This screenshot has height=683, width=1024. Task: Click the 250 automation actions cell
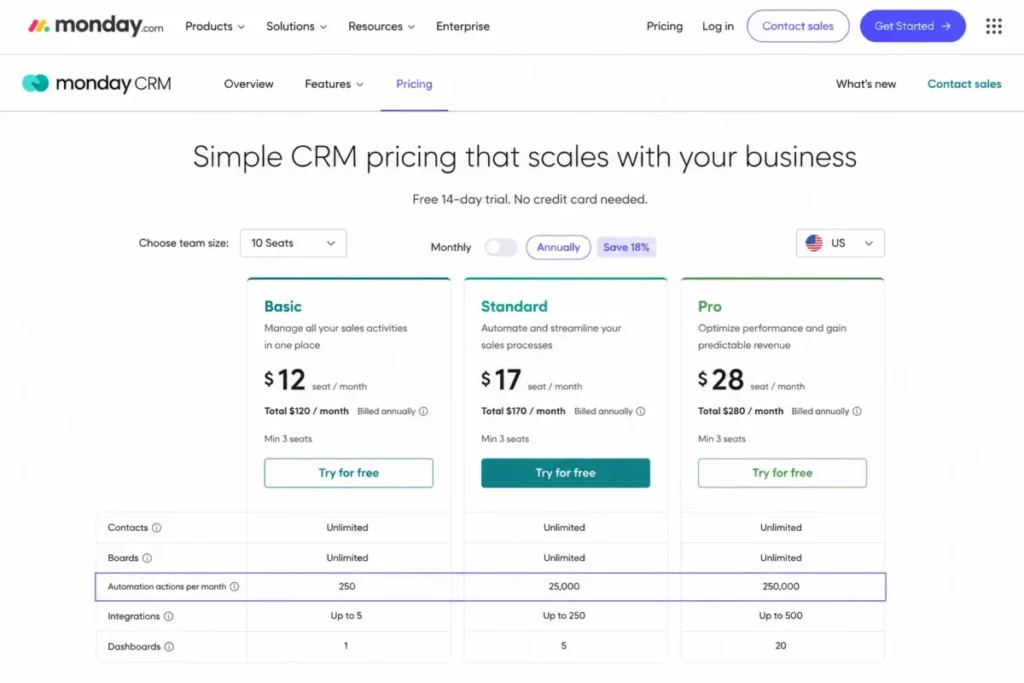point(347,586)
